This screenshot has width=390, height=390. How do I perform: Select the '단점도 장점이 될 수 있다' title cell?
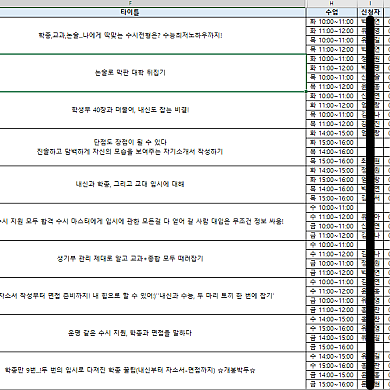[x=153, y=147]
